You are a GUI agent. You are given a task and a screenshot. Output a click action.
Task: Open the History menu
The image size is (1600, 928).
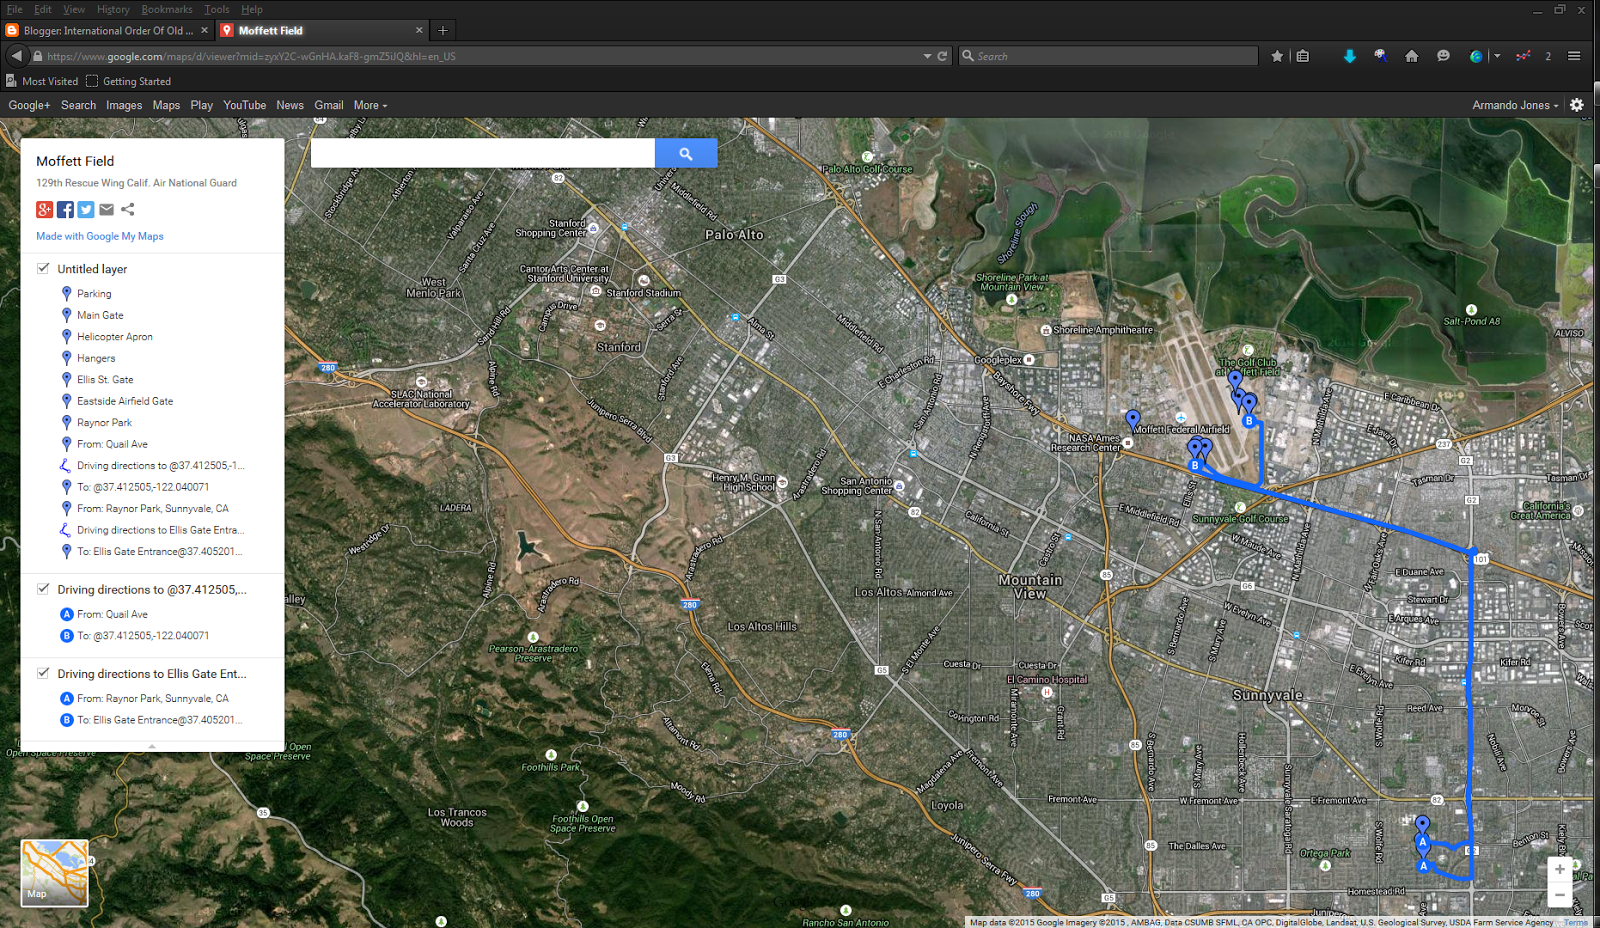113,9
